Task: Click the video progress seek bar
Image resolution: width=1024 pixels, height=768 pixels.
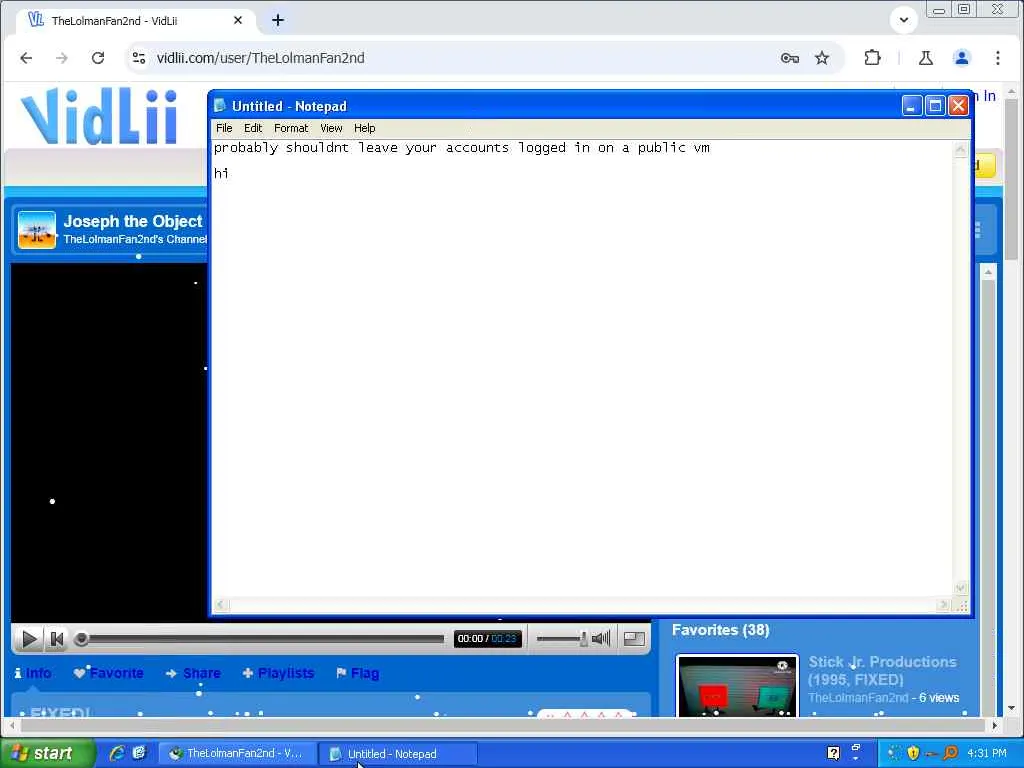Action: [261, 639]
